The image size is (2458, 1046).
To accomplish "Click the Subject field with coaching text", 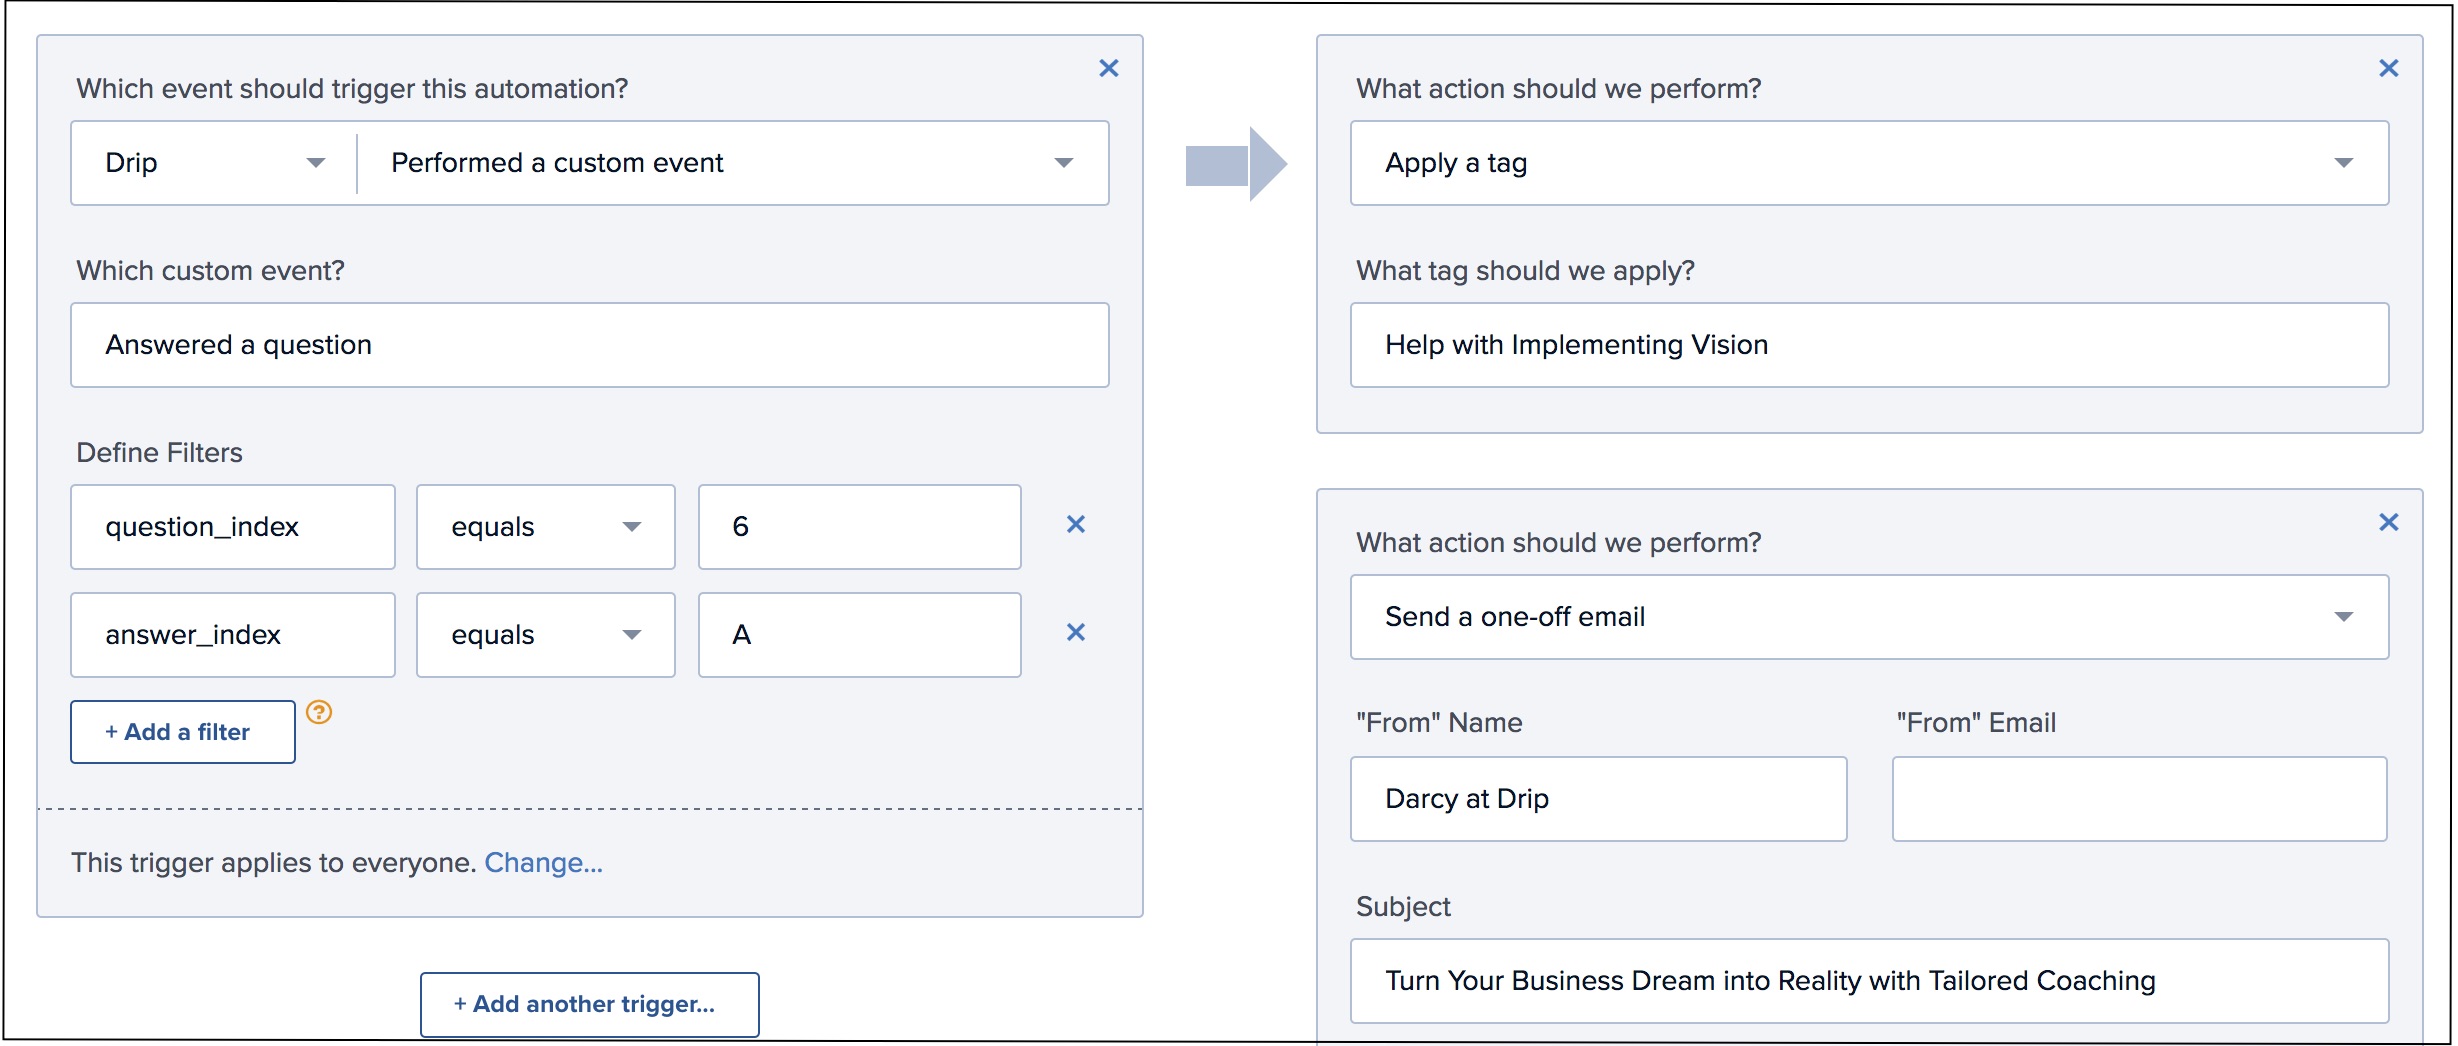I will pos(1868,981).
